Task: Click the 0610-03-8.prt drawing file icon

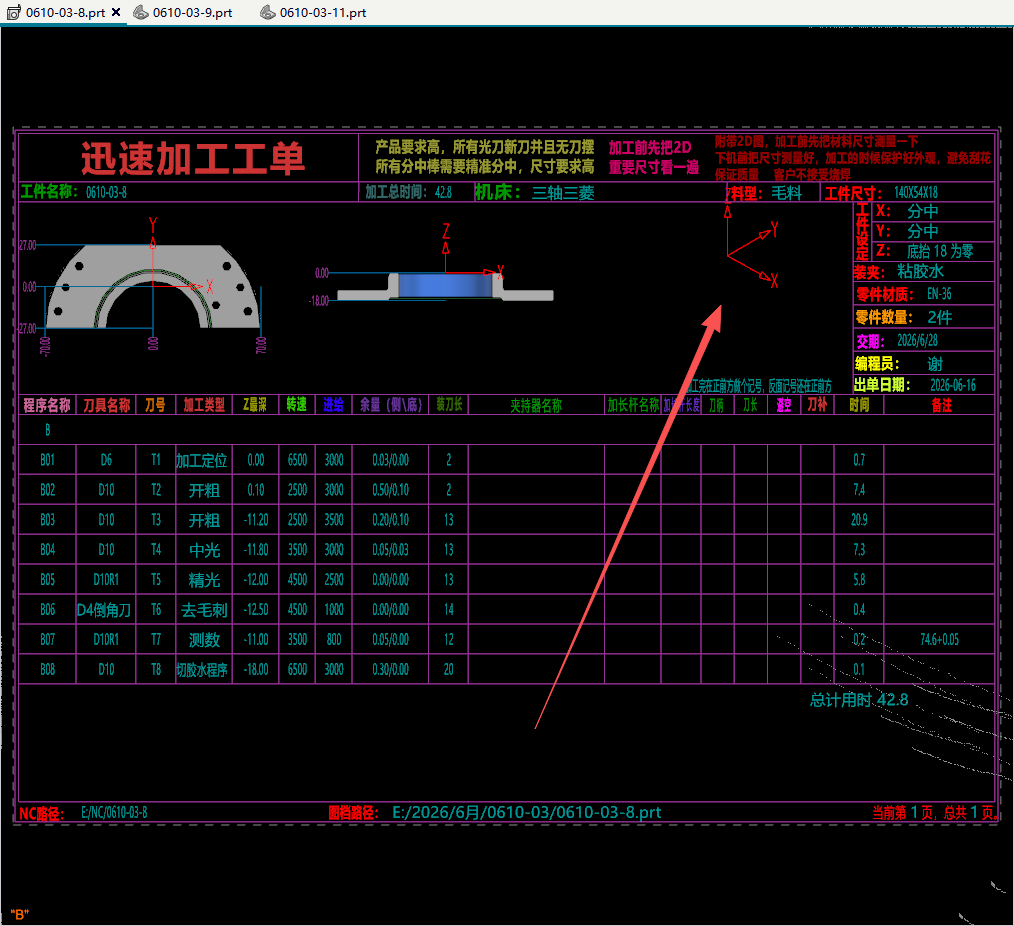Action: point(14,12)
